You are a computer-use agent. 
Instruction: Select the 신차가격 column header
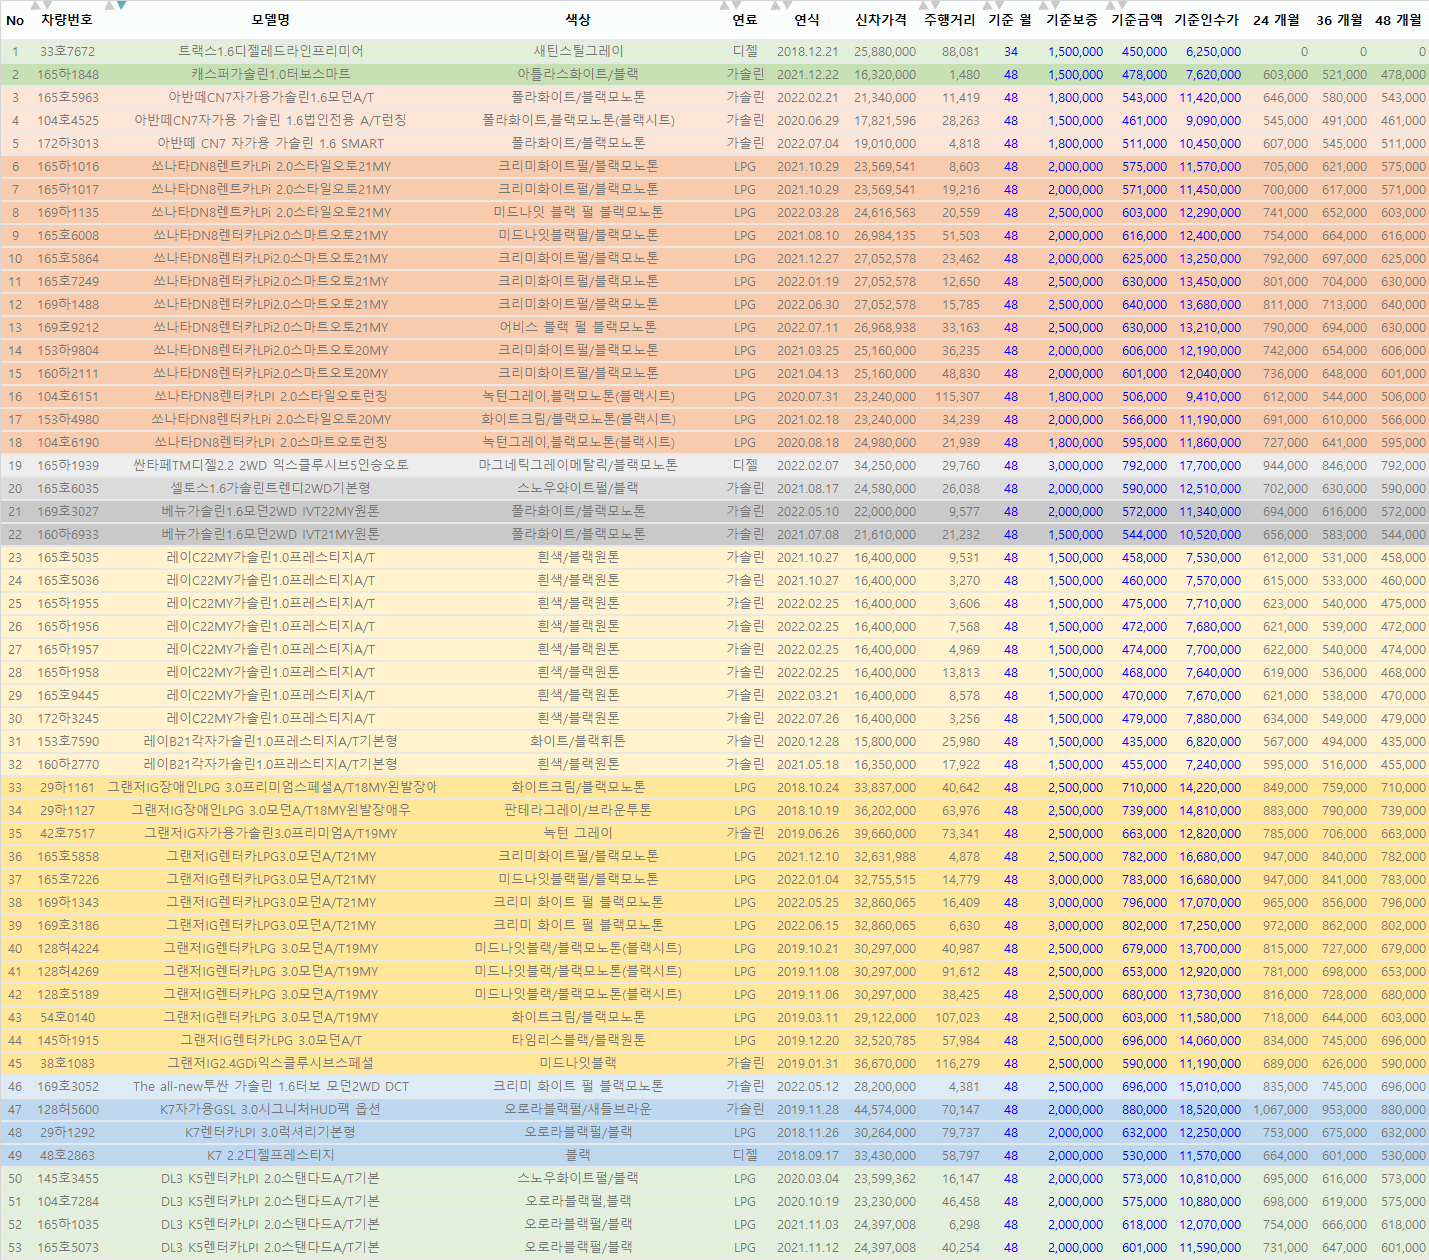coord(881,20)
